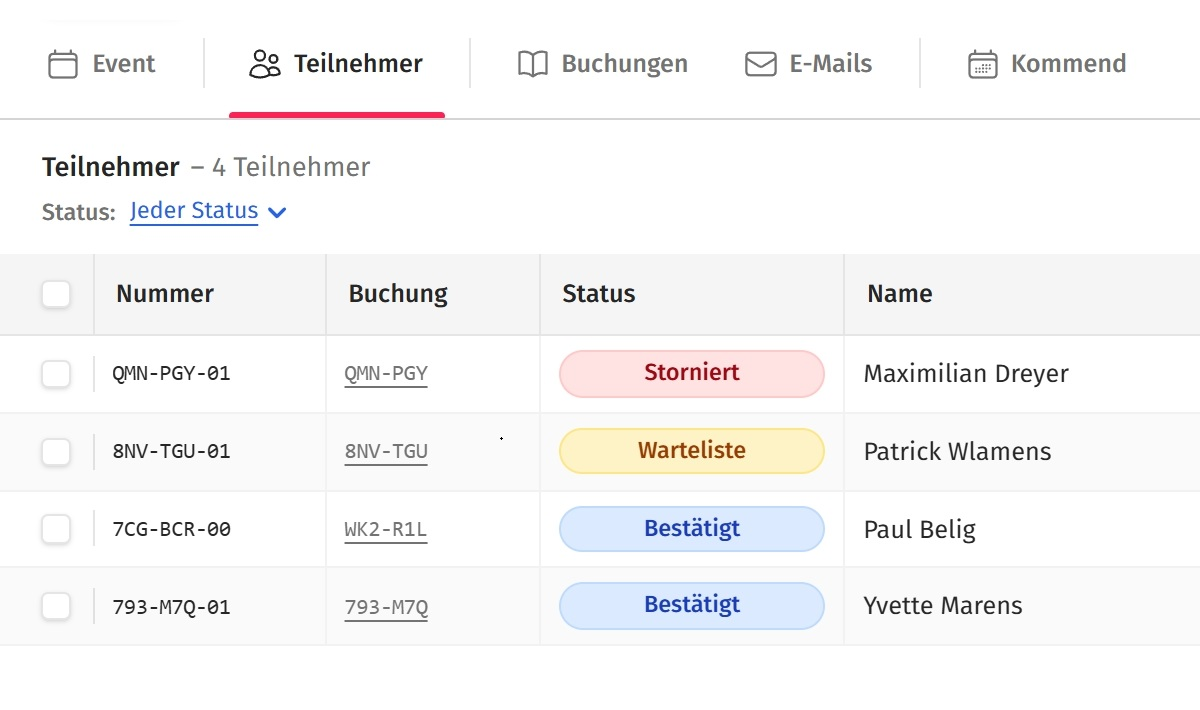Check the checkbox for Maximilian Dreyer's row
This screenshot has height=710, width=1200.
click(x=55, y=373)
